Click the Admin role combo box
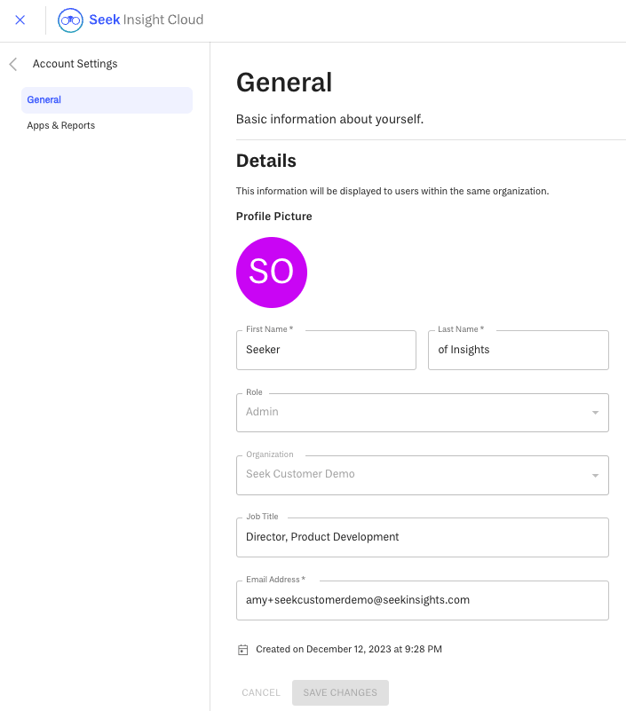This screenshot has height=711, width=626. [x=422, y=412]
